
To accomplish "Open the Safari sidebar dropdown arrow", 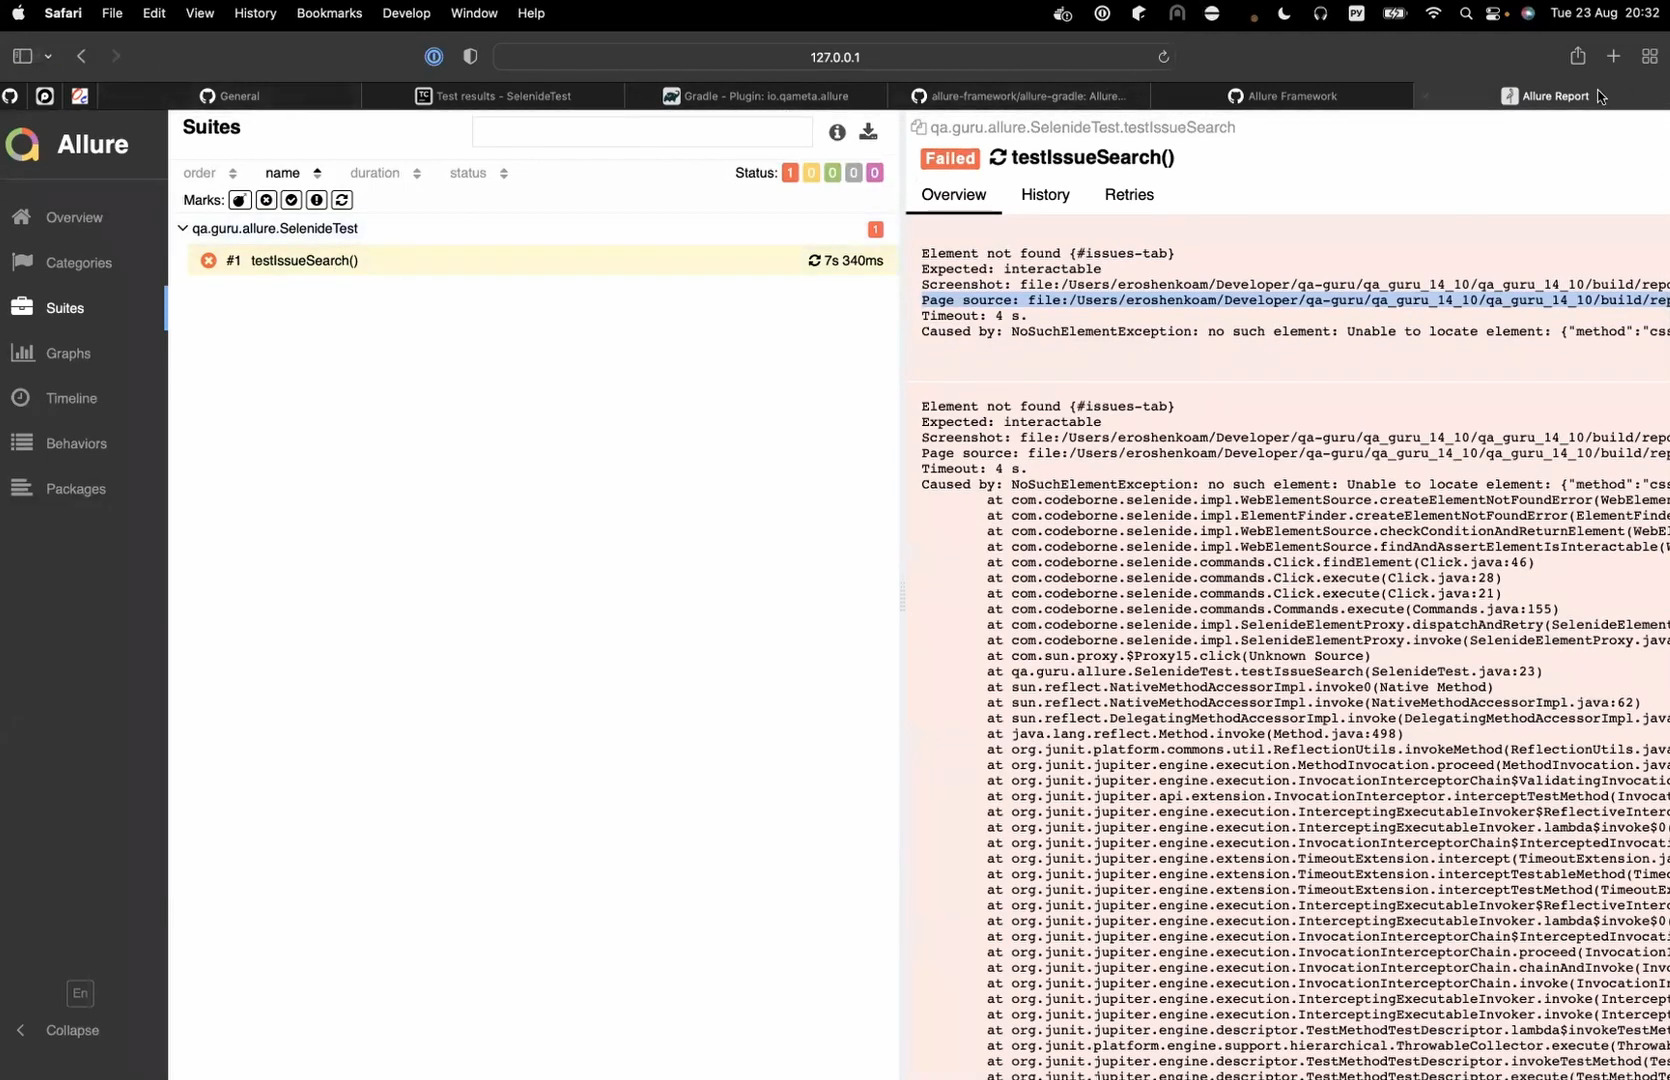I will [47, 56].
